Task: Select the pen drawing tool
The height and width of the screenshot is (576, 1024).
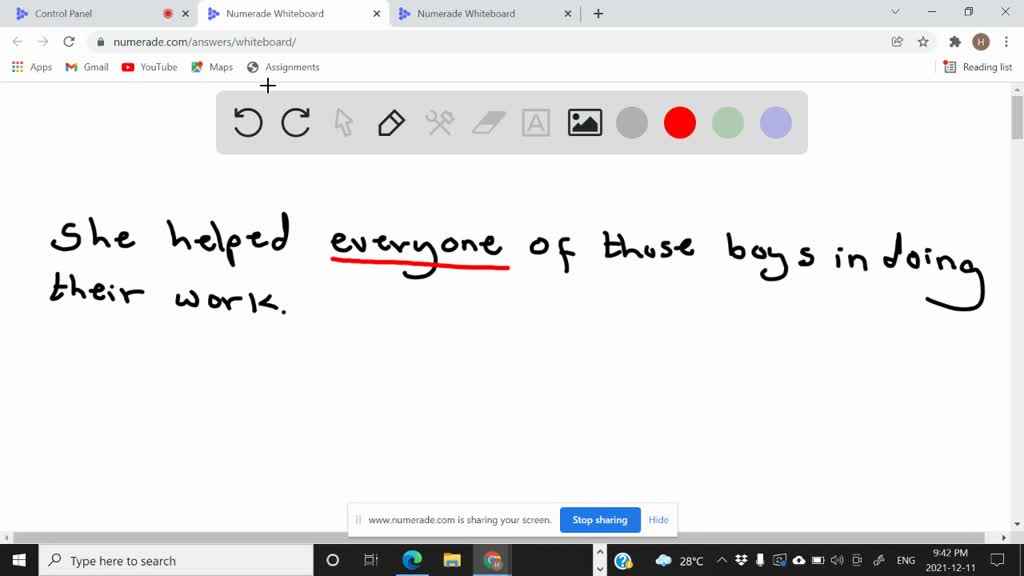Action: pyautogui.click(x=391, y=123)
